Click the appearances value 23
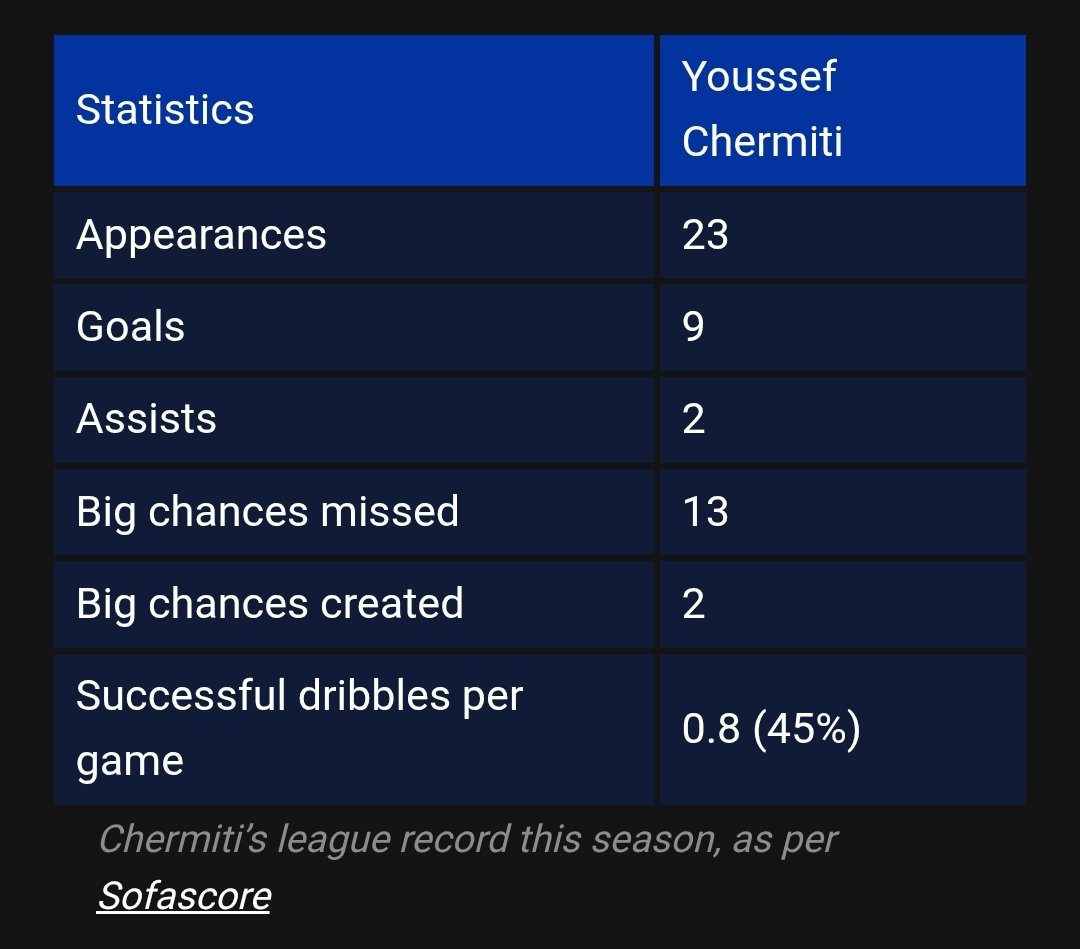 pos(705,235)
